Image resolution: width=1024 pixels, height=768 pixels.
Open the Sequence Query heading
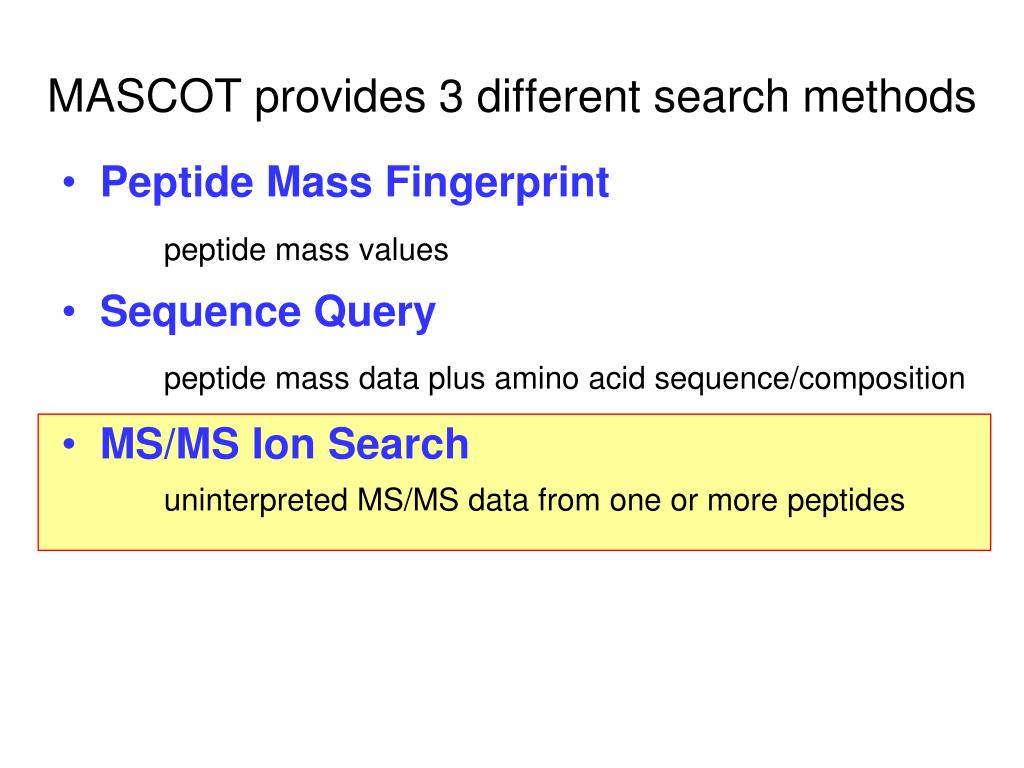(268, 312)
